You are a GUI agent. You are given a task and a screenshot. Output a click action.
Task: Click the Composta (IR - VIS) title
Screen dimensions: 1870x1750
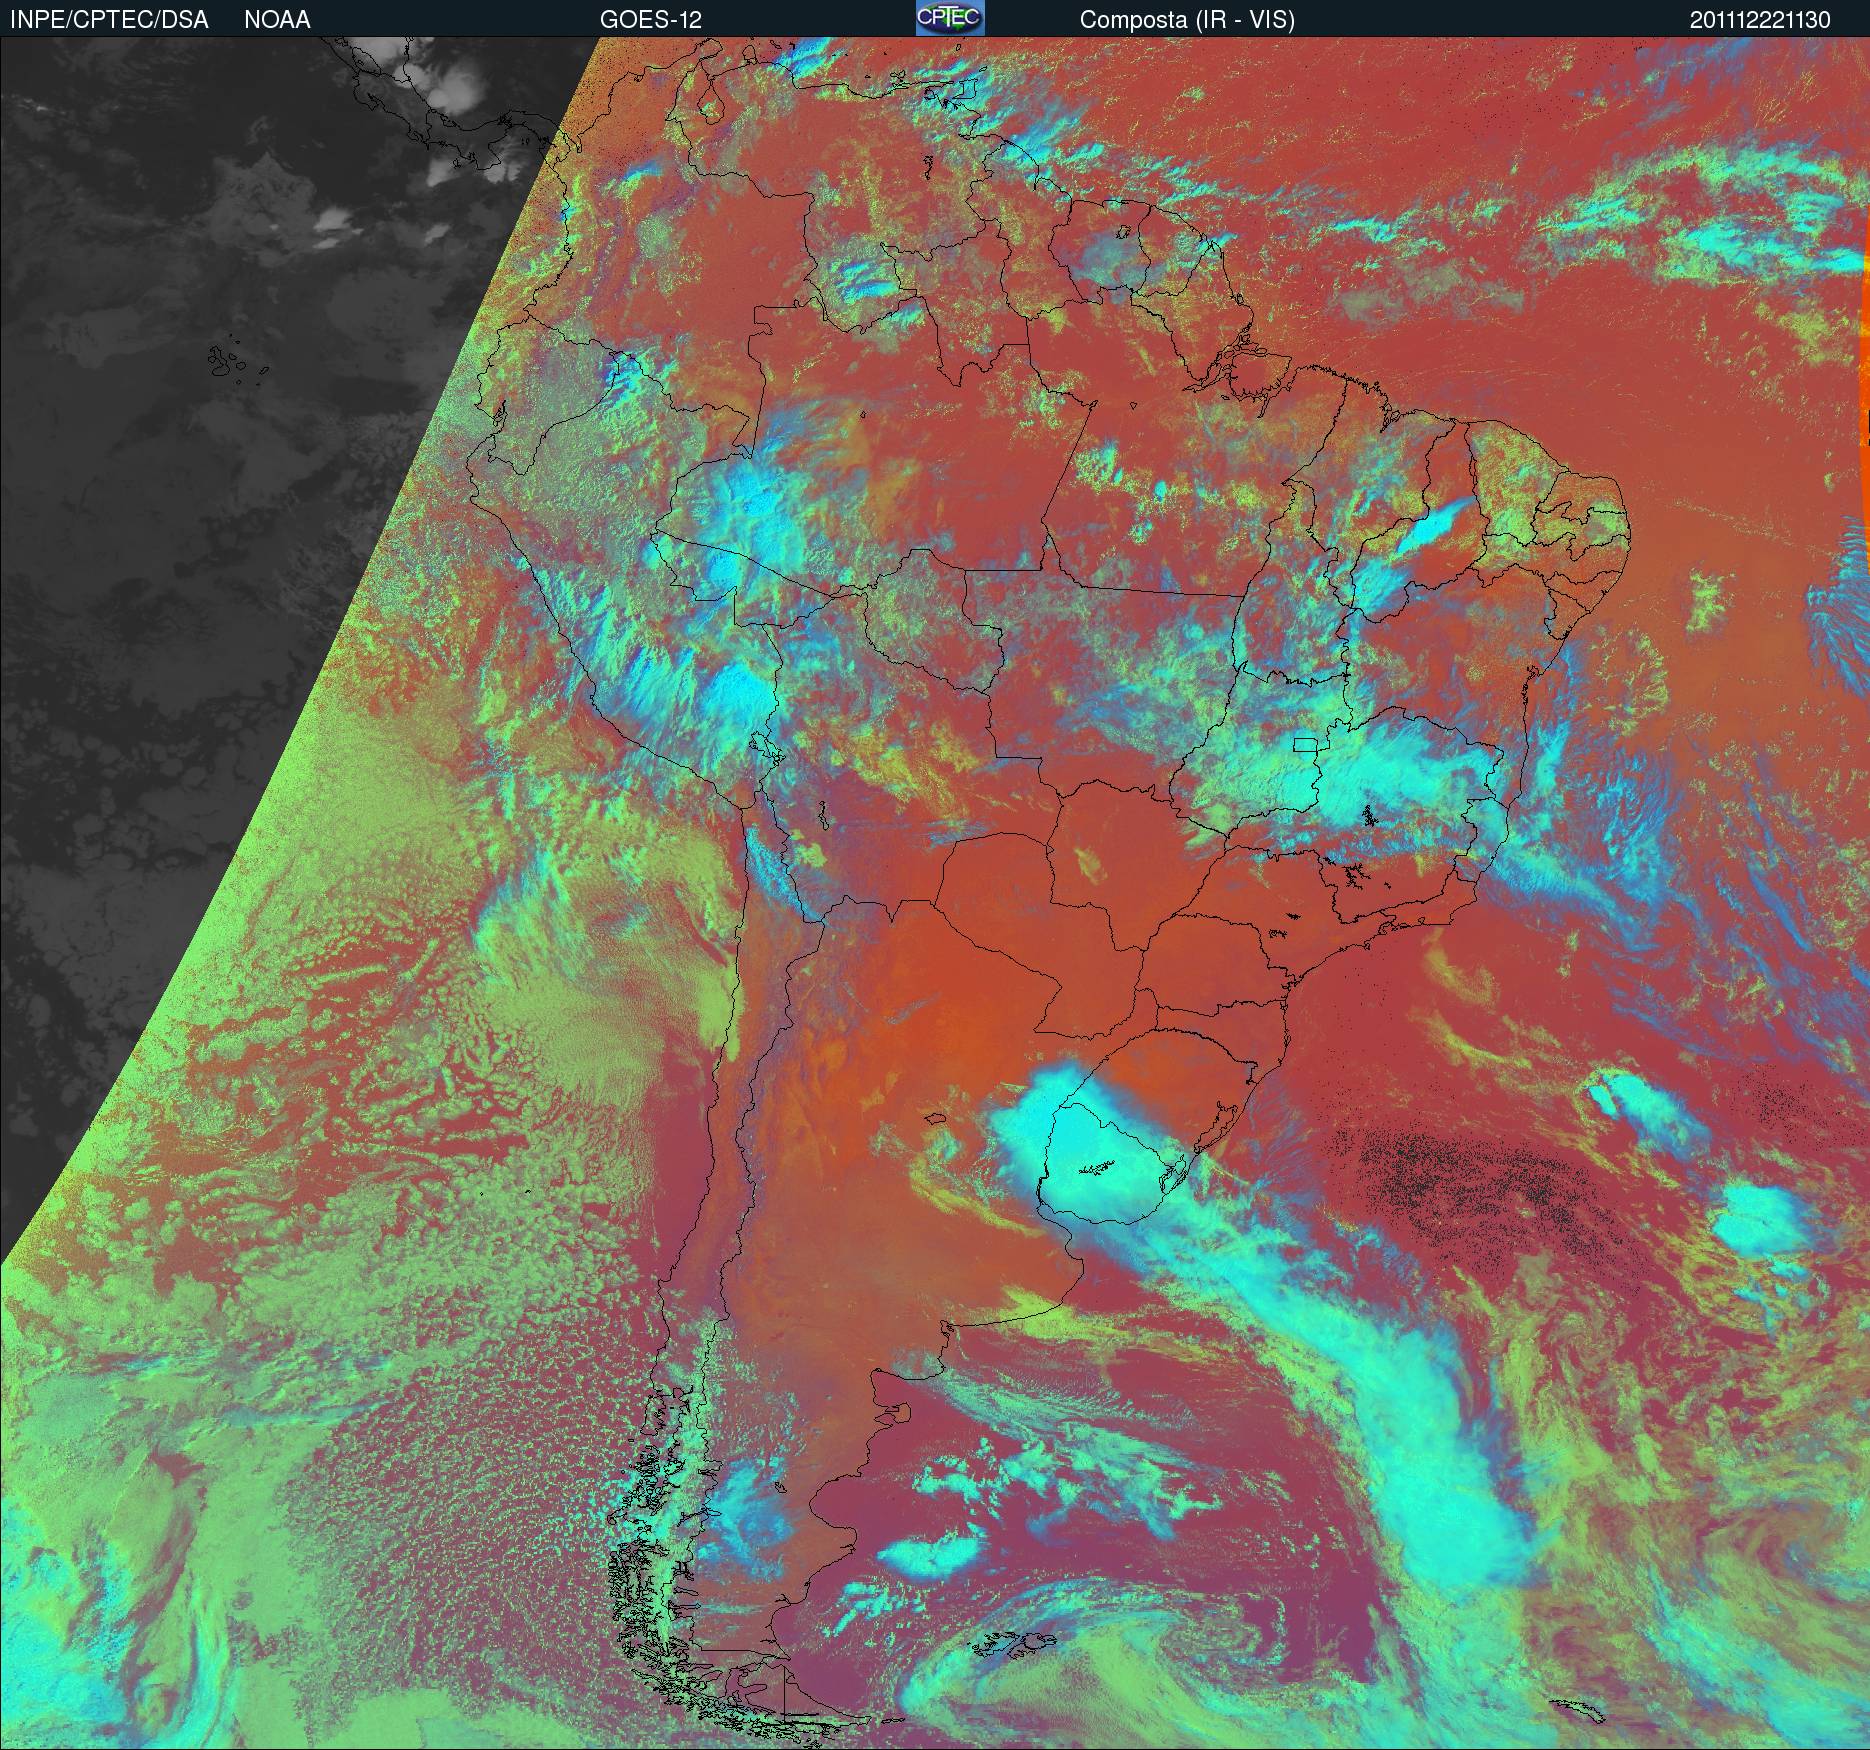tap(1187, 20)
